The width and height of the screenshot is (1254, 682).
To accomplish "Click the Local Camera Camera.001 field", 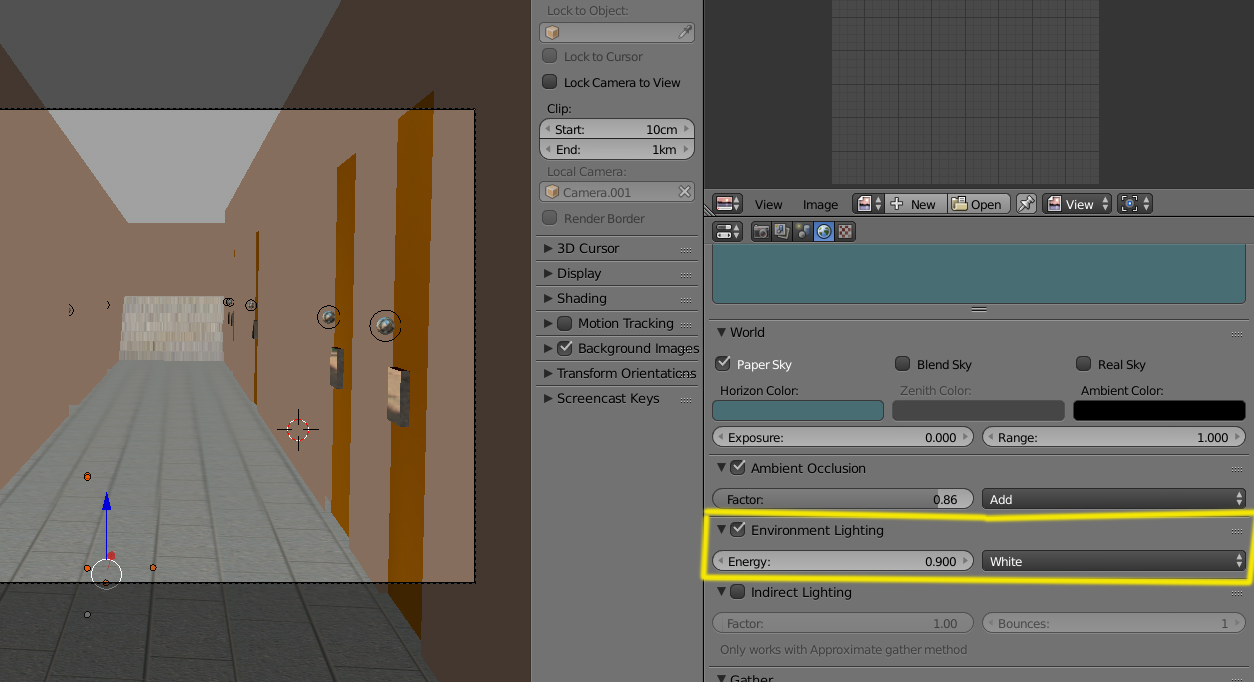I will click(617, 192).
